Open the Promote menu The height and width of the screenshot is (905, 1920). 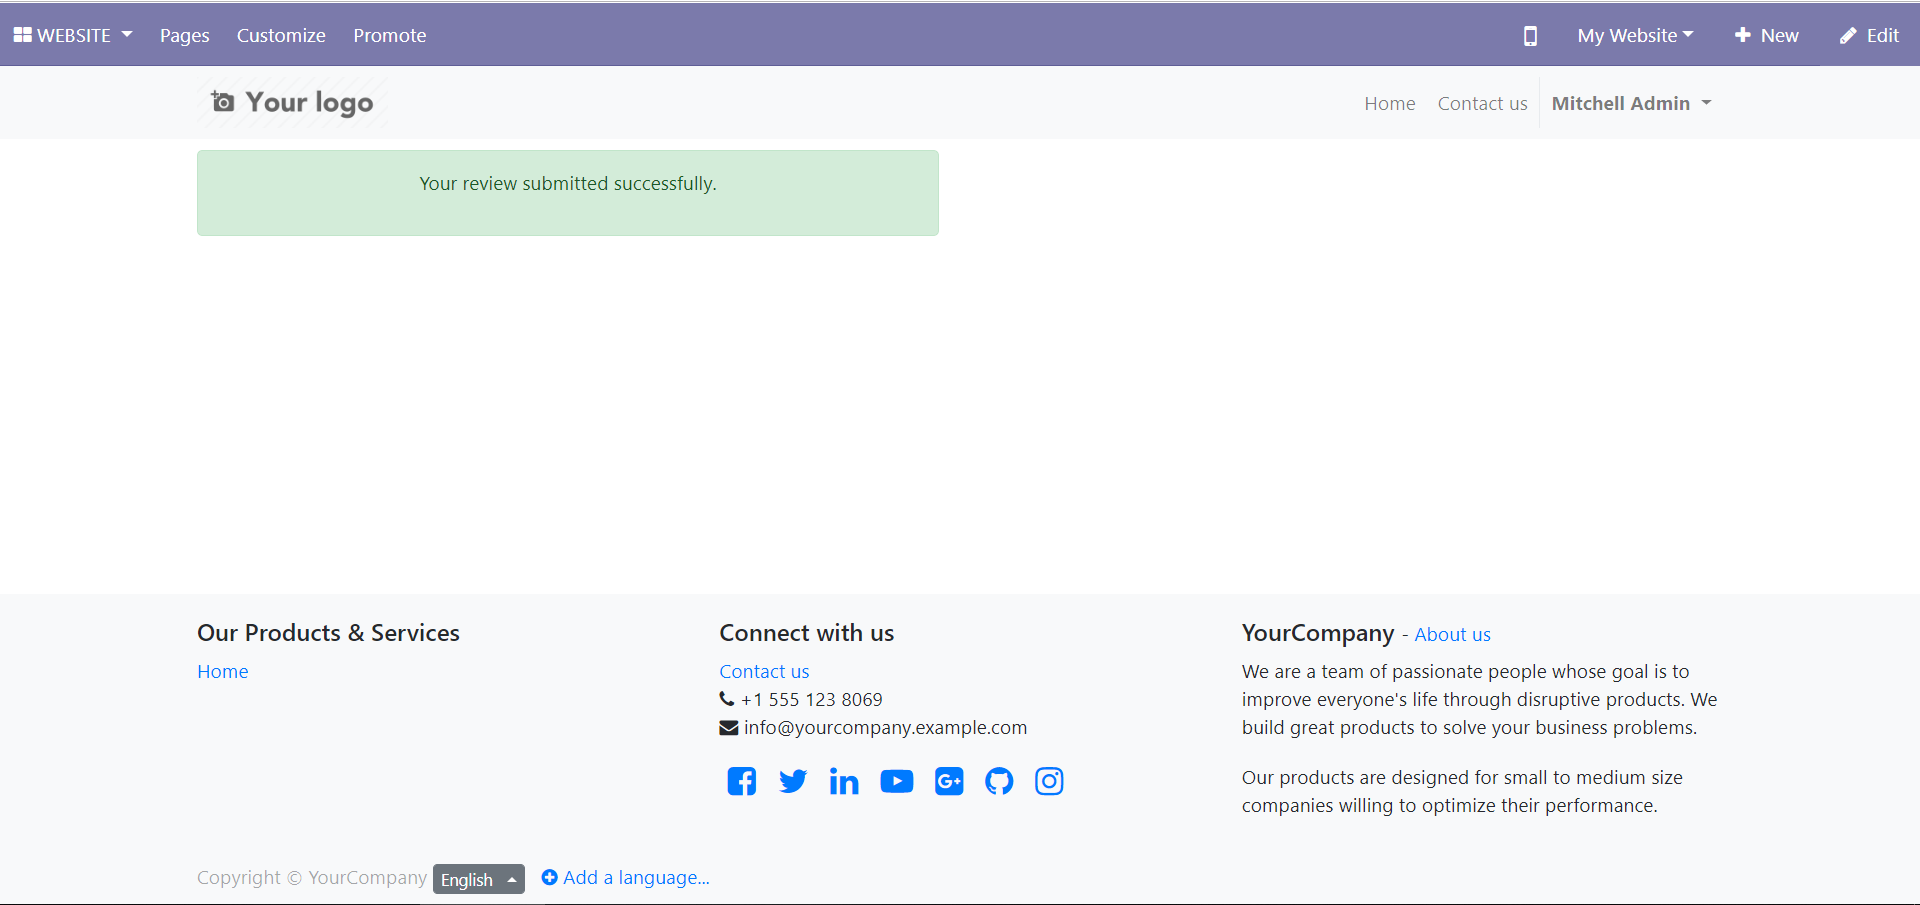pos(389,35)
